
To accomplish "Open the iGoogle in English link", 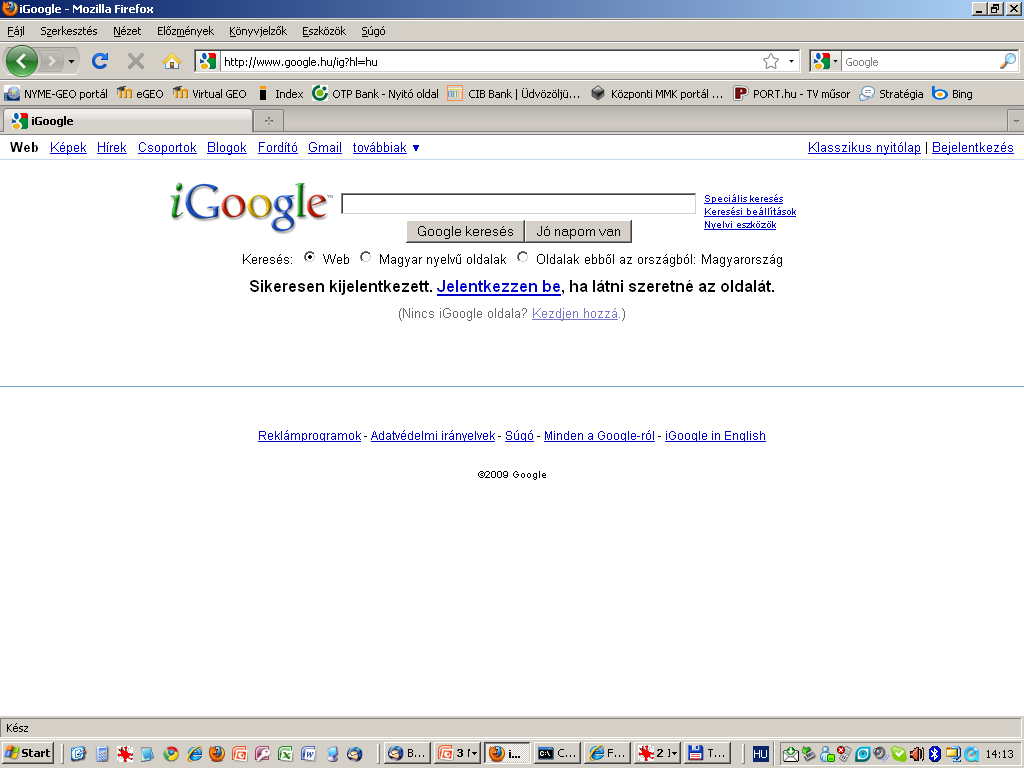I will coord(716,436).
